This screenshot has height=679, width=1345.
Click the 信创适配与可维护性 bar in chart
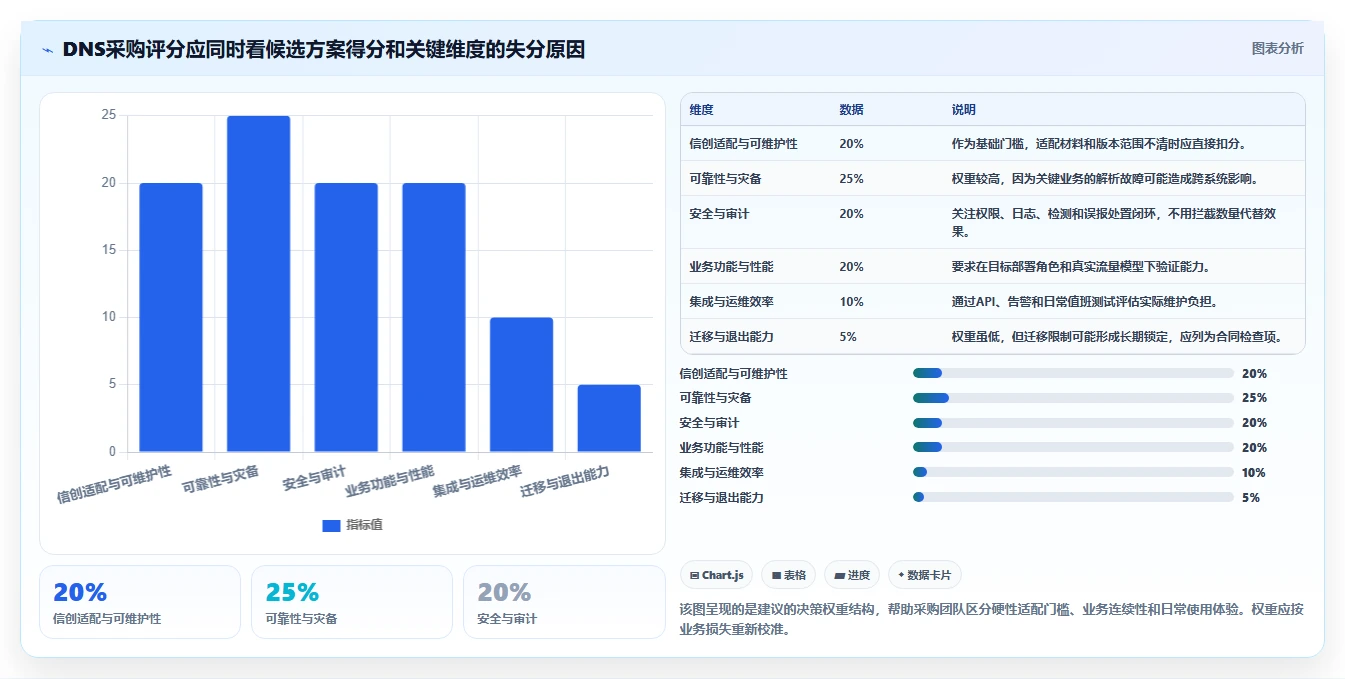pyautogui.click(x=171, y=317)
